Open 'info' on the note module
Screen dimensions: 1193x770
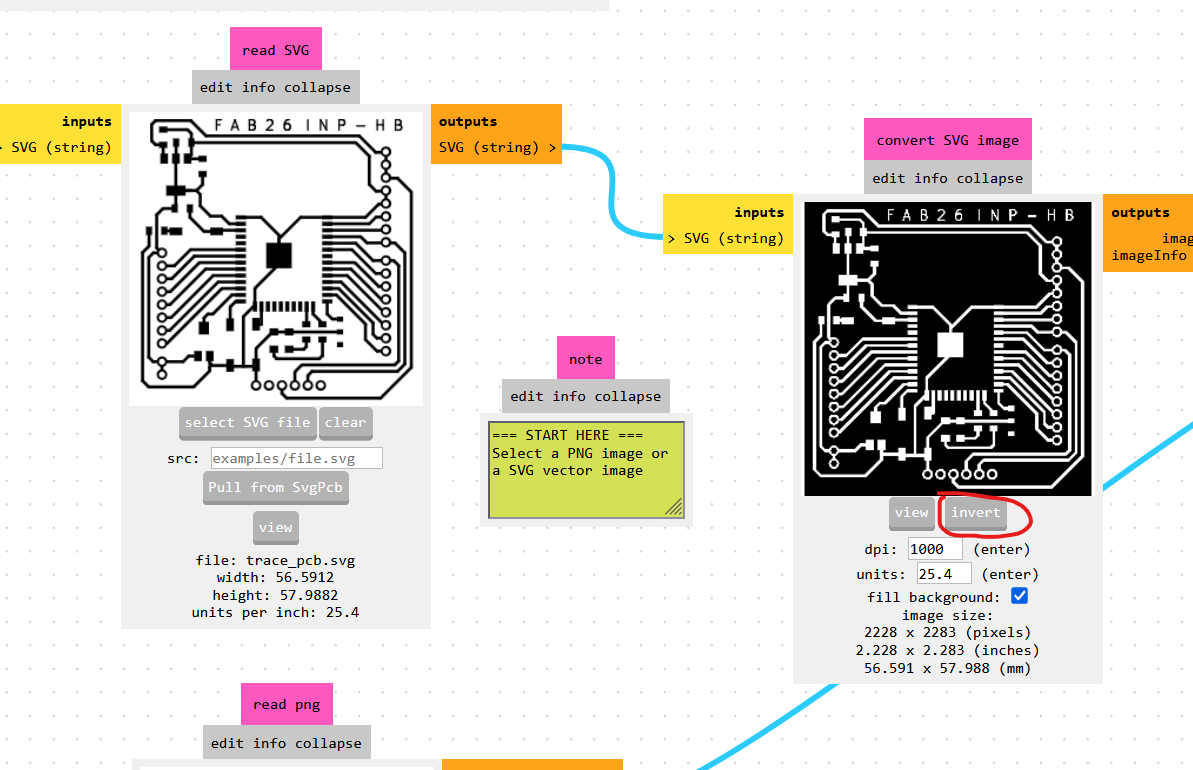click(569, 396)
